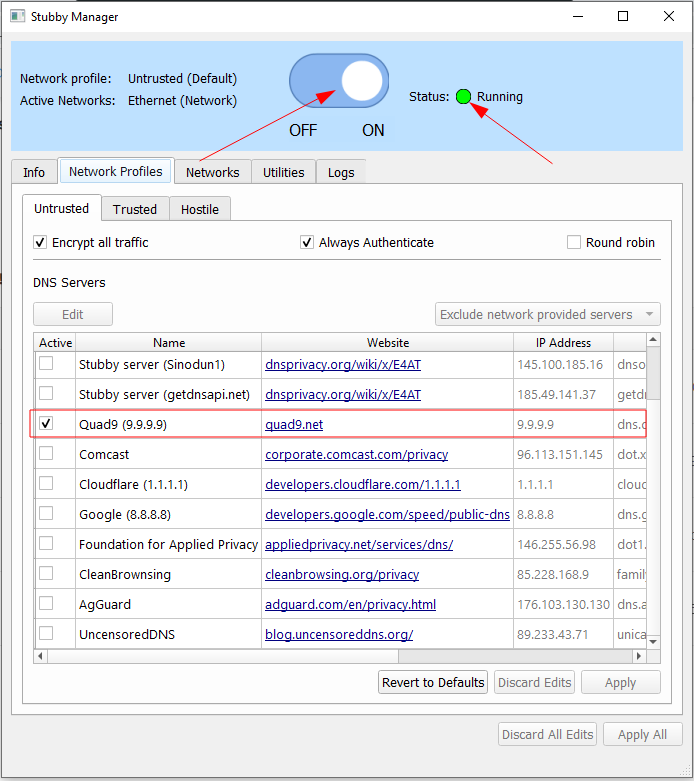Toggle the Stubby ON/OFF switch
The height and width of the screenshot is (781, 694).
pos(339,81)
